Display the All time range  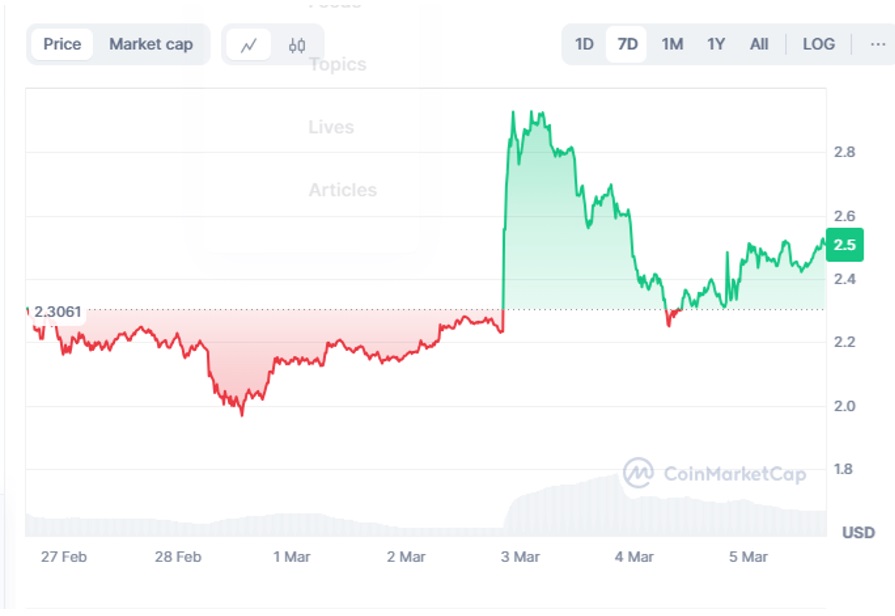759,44
